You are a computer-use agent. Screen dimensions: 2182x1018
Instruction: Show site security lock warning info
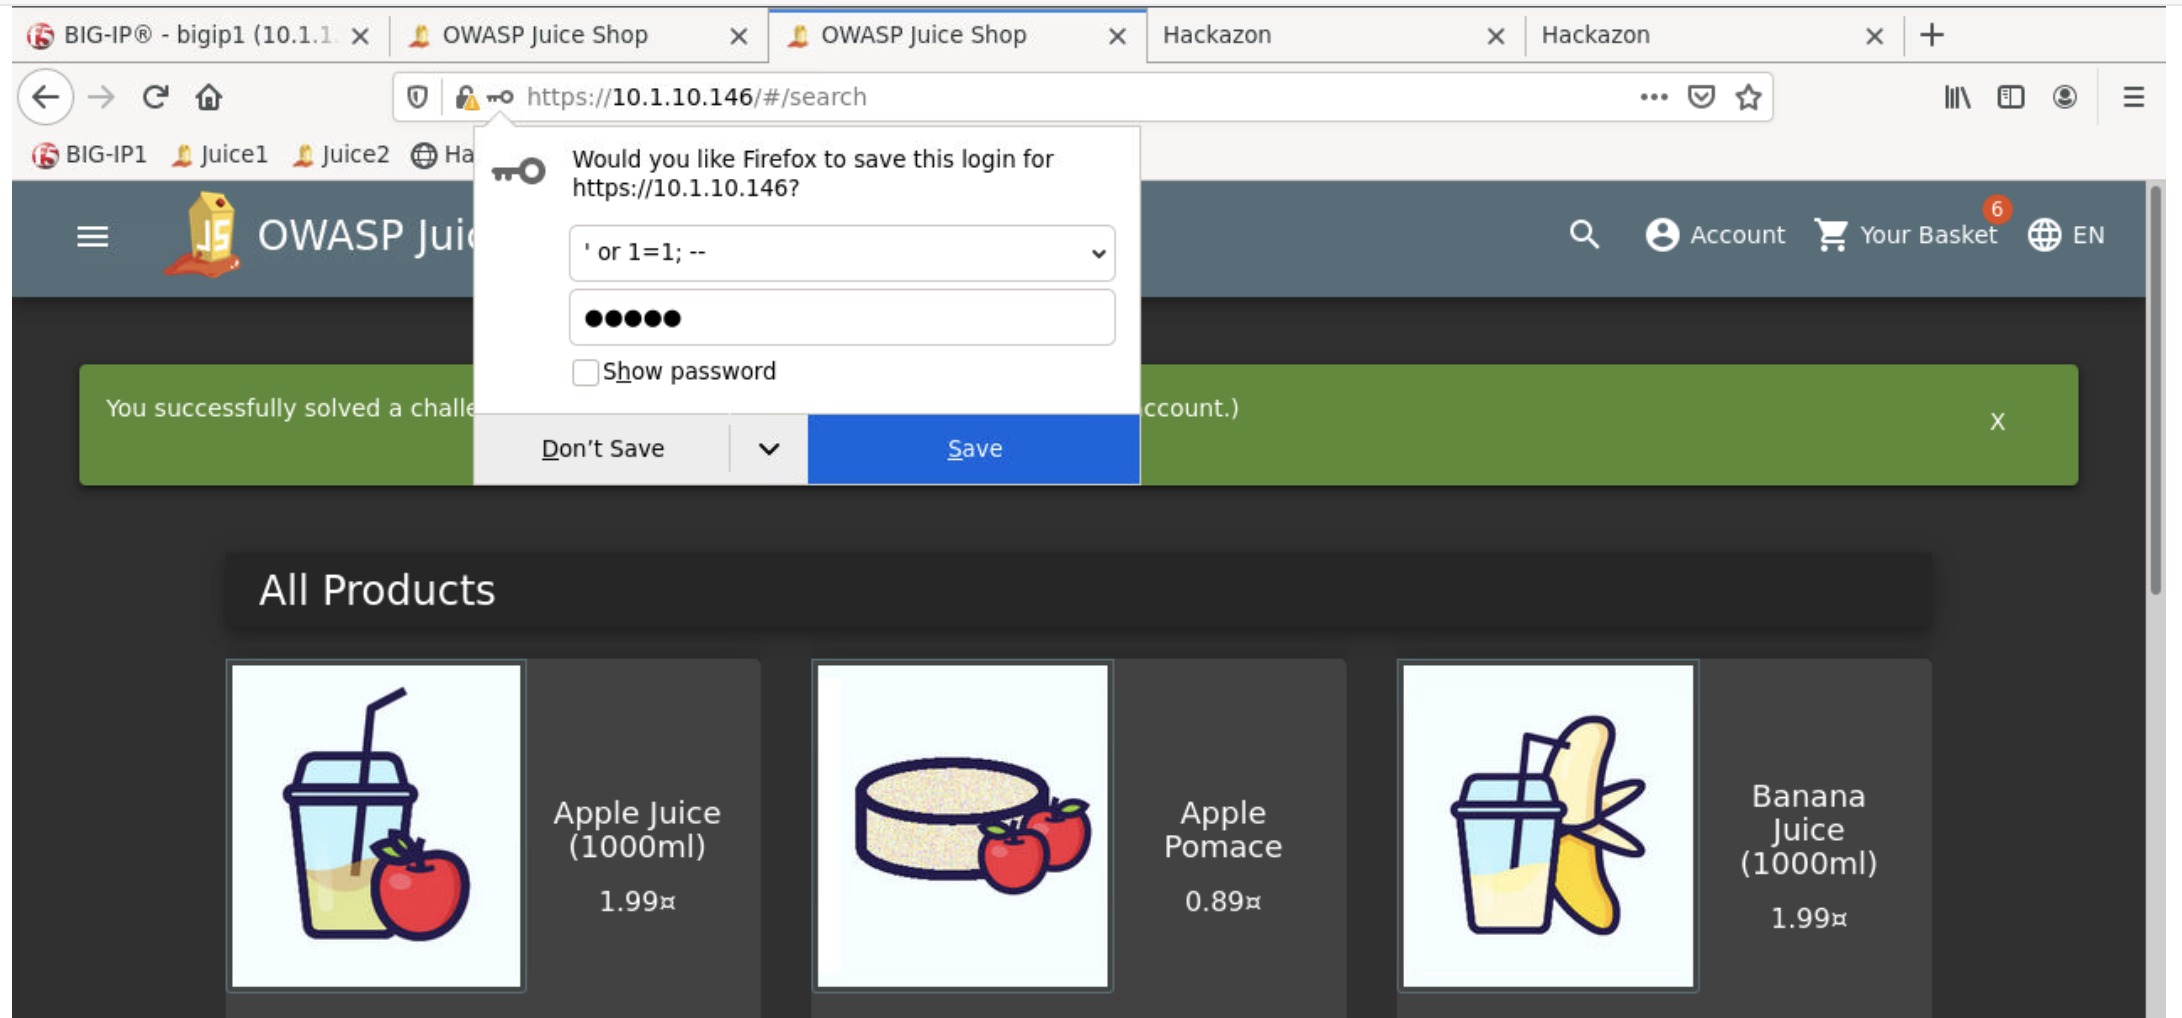click(466, 97)
